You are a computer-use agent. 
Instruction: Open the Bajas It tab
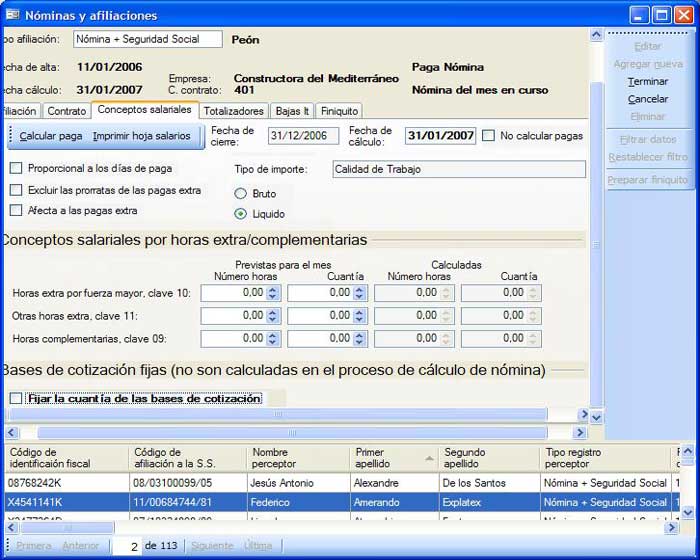[293, 111]
